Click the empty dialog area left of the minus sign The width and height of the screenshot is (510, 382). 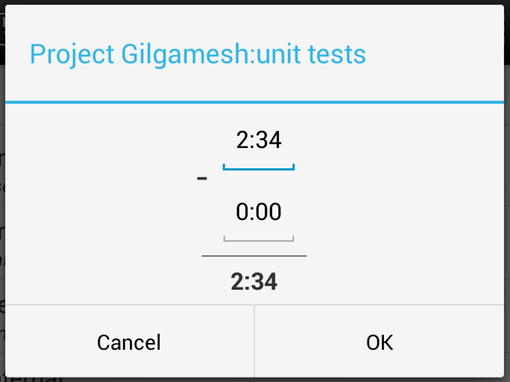tap(100, 200)
